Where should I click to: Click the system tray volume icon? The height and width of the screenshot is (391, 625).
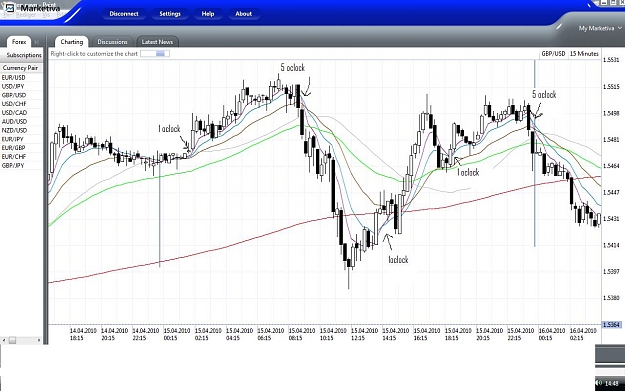(599, 383)
